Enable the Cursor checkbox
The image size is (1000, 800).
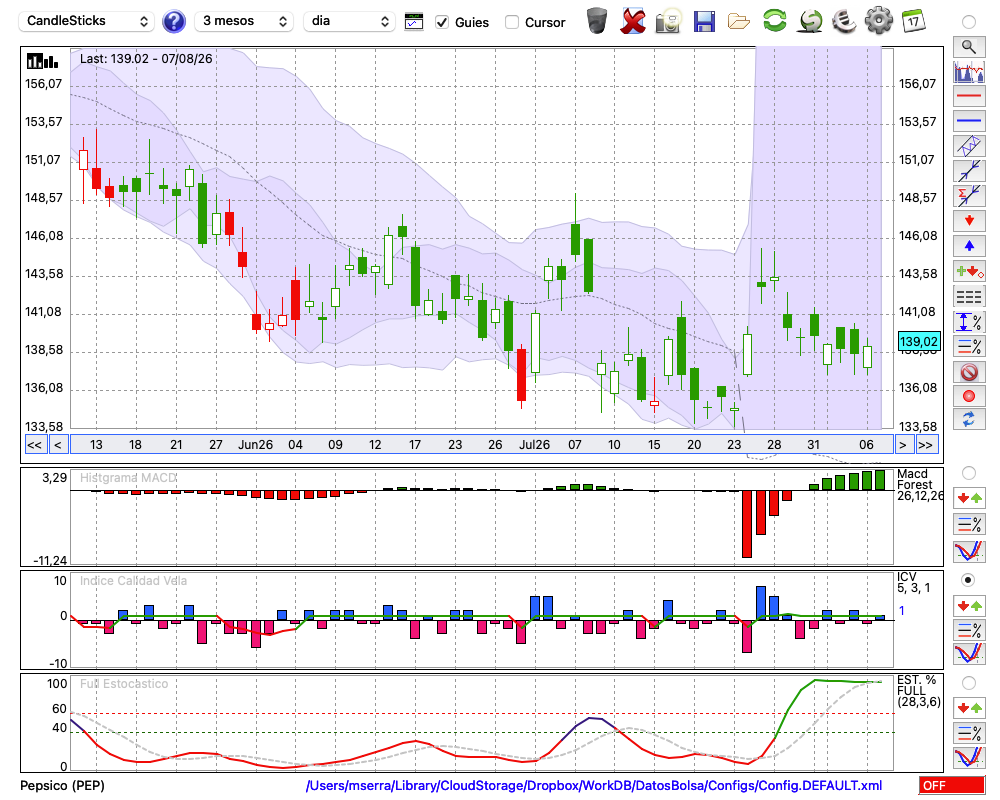point(511,22)
